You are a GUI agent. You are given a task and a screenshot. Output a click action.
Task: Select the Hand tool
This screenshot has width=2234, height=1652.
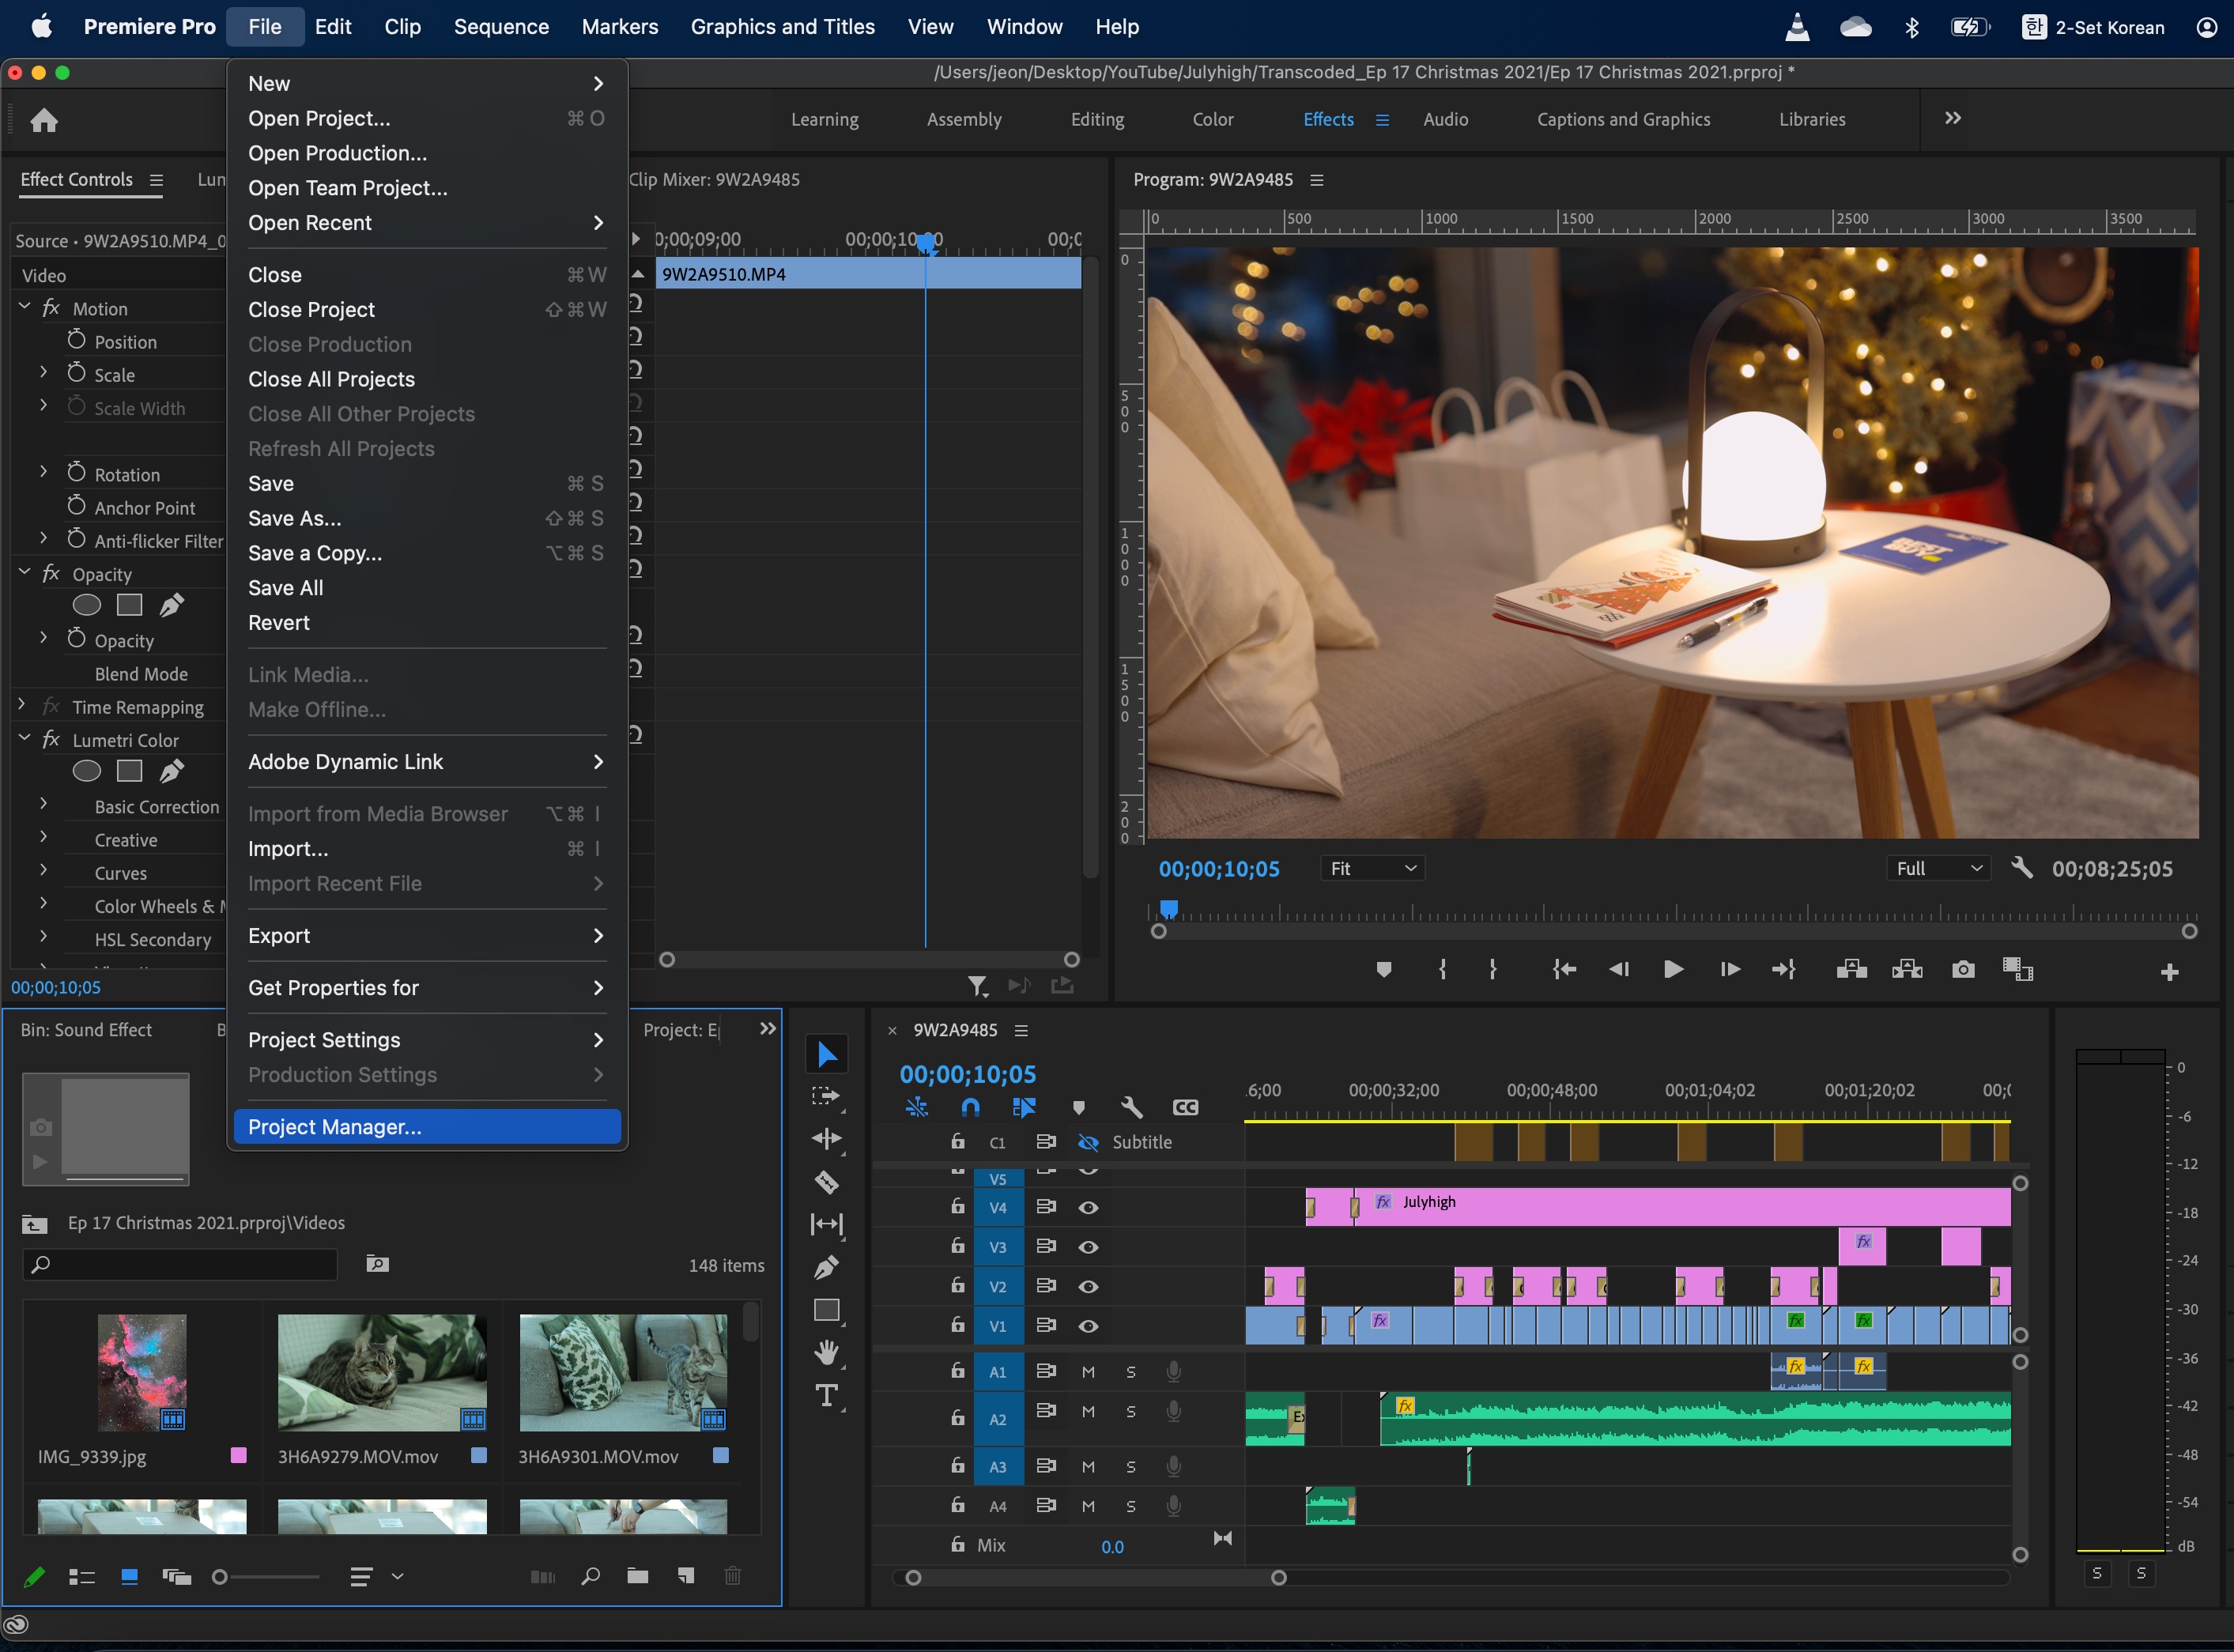[x=827, y=1353]
